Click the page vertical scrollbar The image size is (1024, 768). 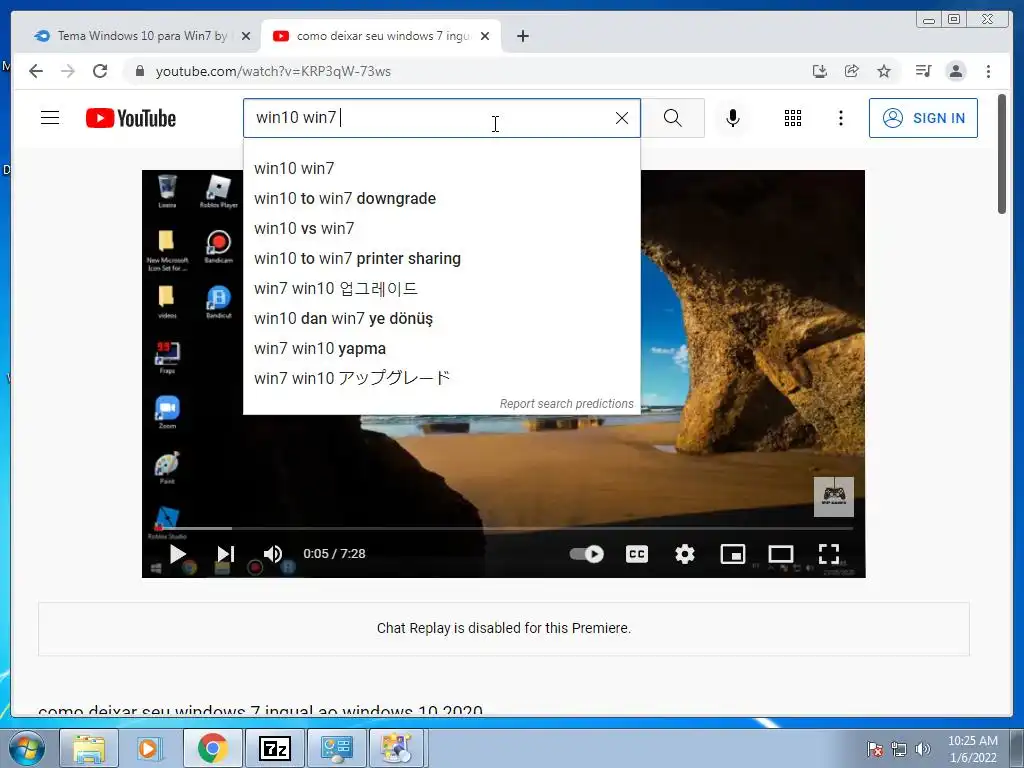(1002, 155)
